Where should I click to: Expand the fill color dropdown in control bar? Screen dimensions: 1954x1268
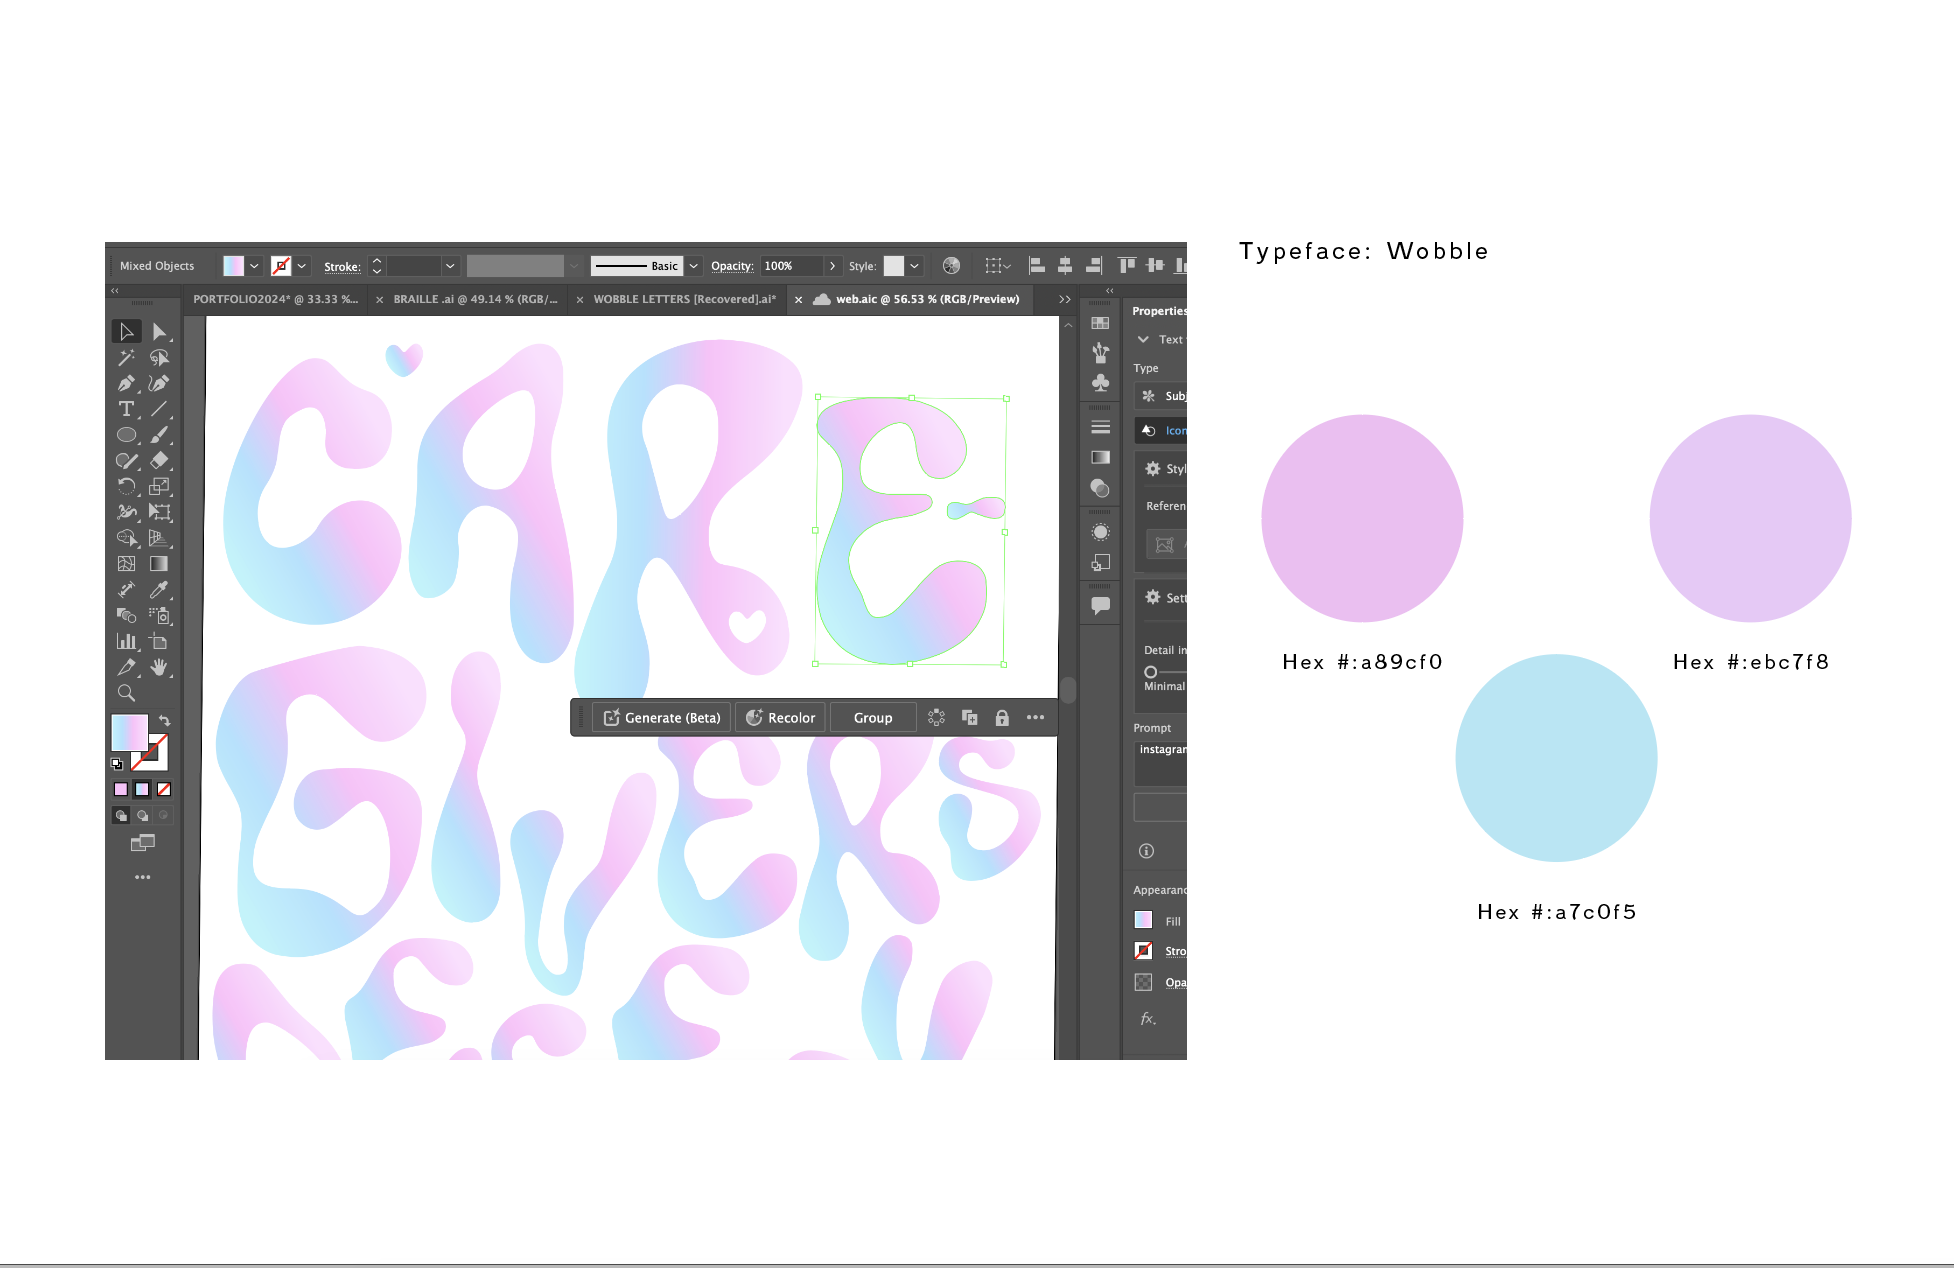pos(254,266)
